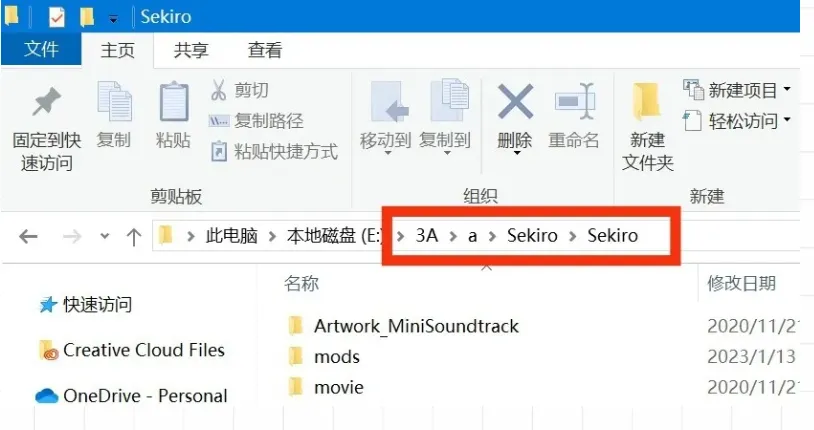Click the 'a' breadcrumb segment

point(472,236)
